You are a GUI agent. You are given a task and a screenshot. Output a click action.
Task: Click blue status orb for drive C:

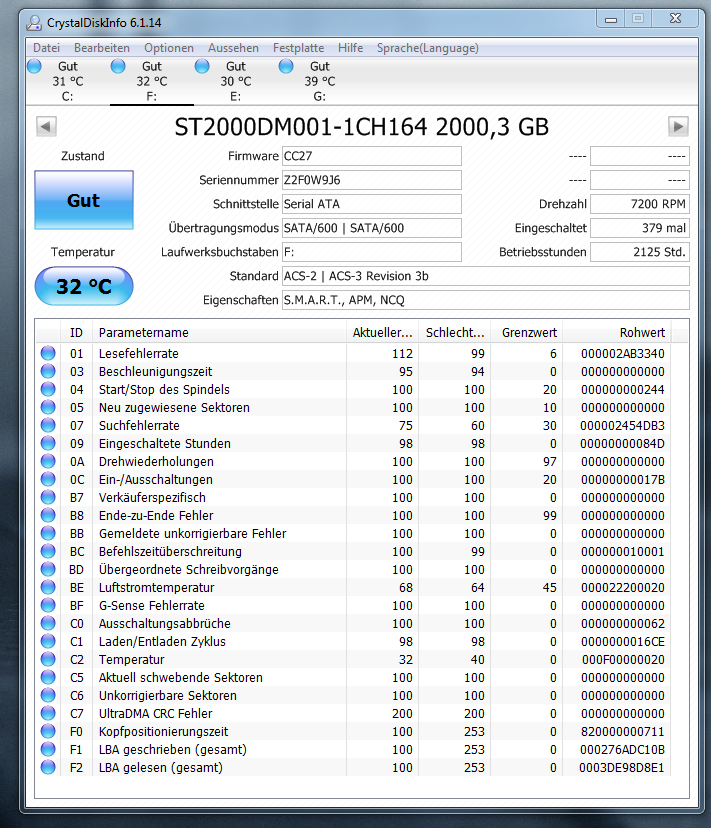point(34,66)
